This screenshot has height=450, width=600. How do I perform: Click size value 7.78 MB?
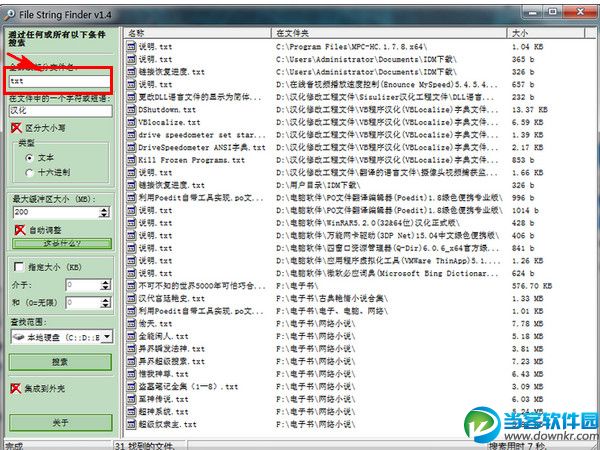(527, 324)
